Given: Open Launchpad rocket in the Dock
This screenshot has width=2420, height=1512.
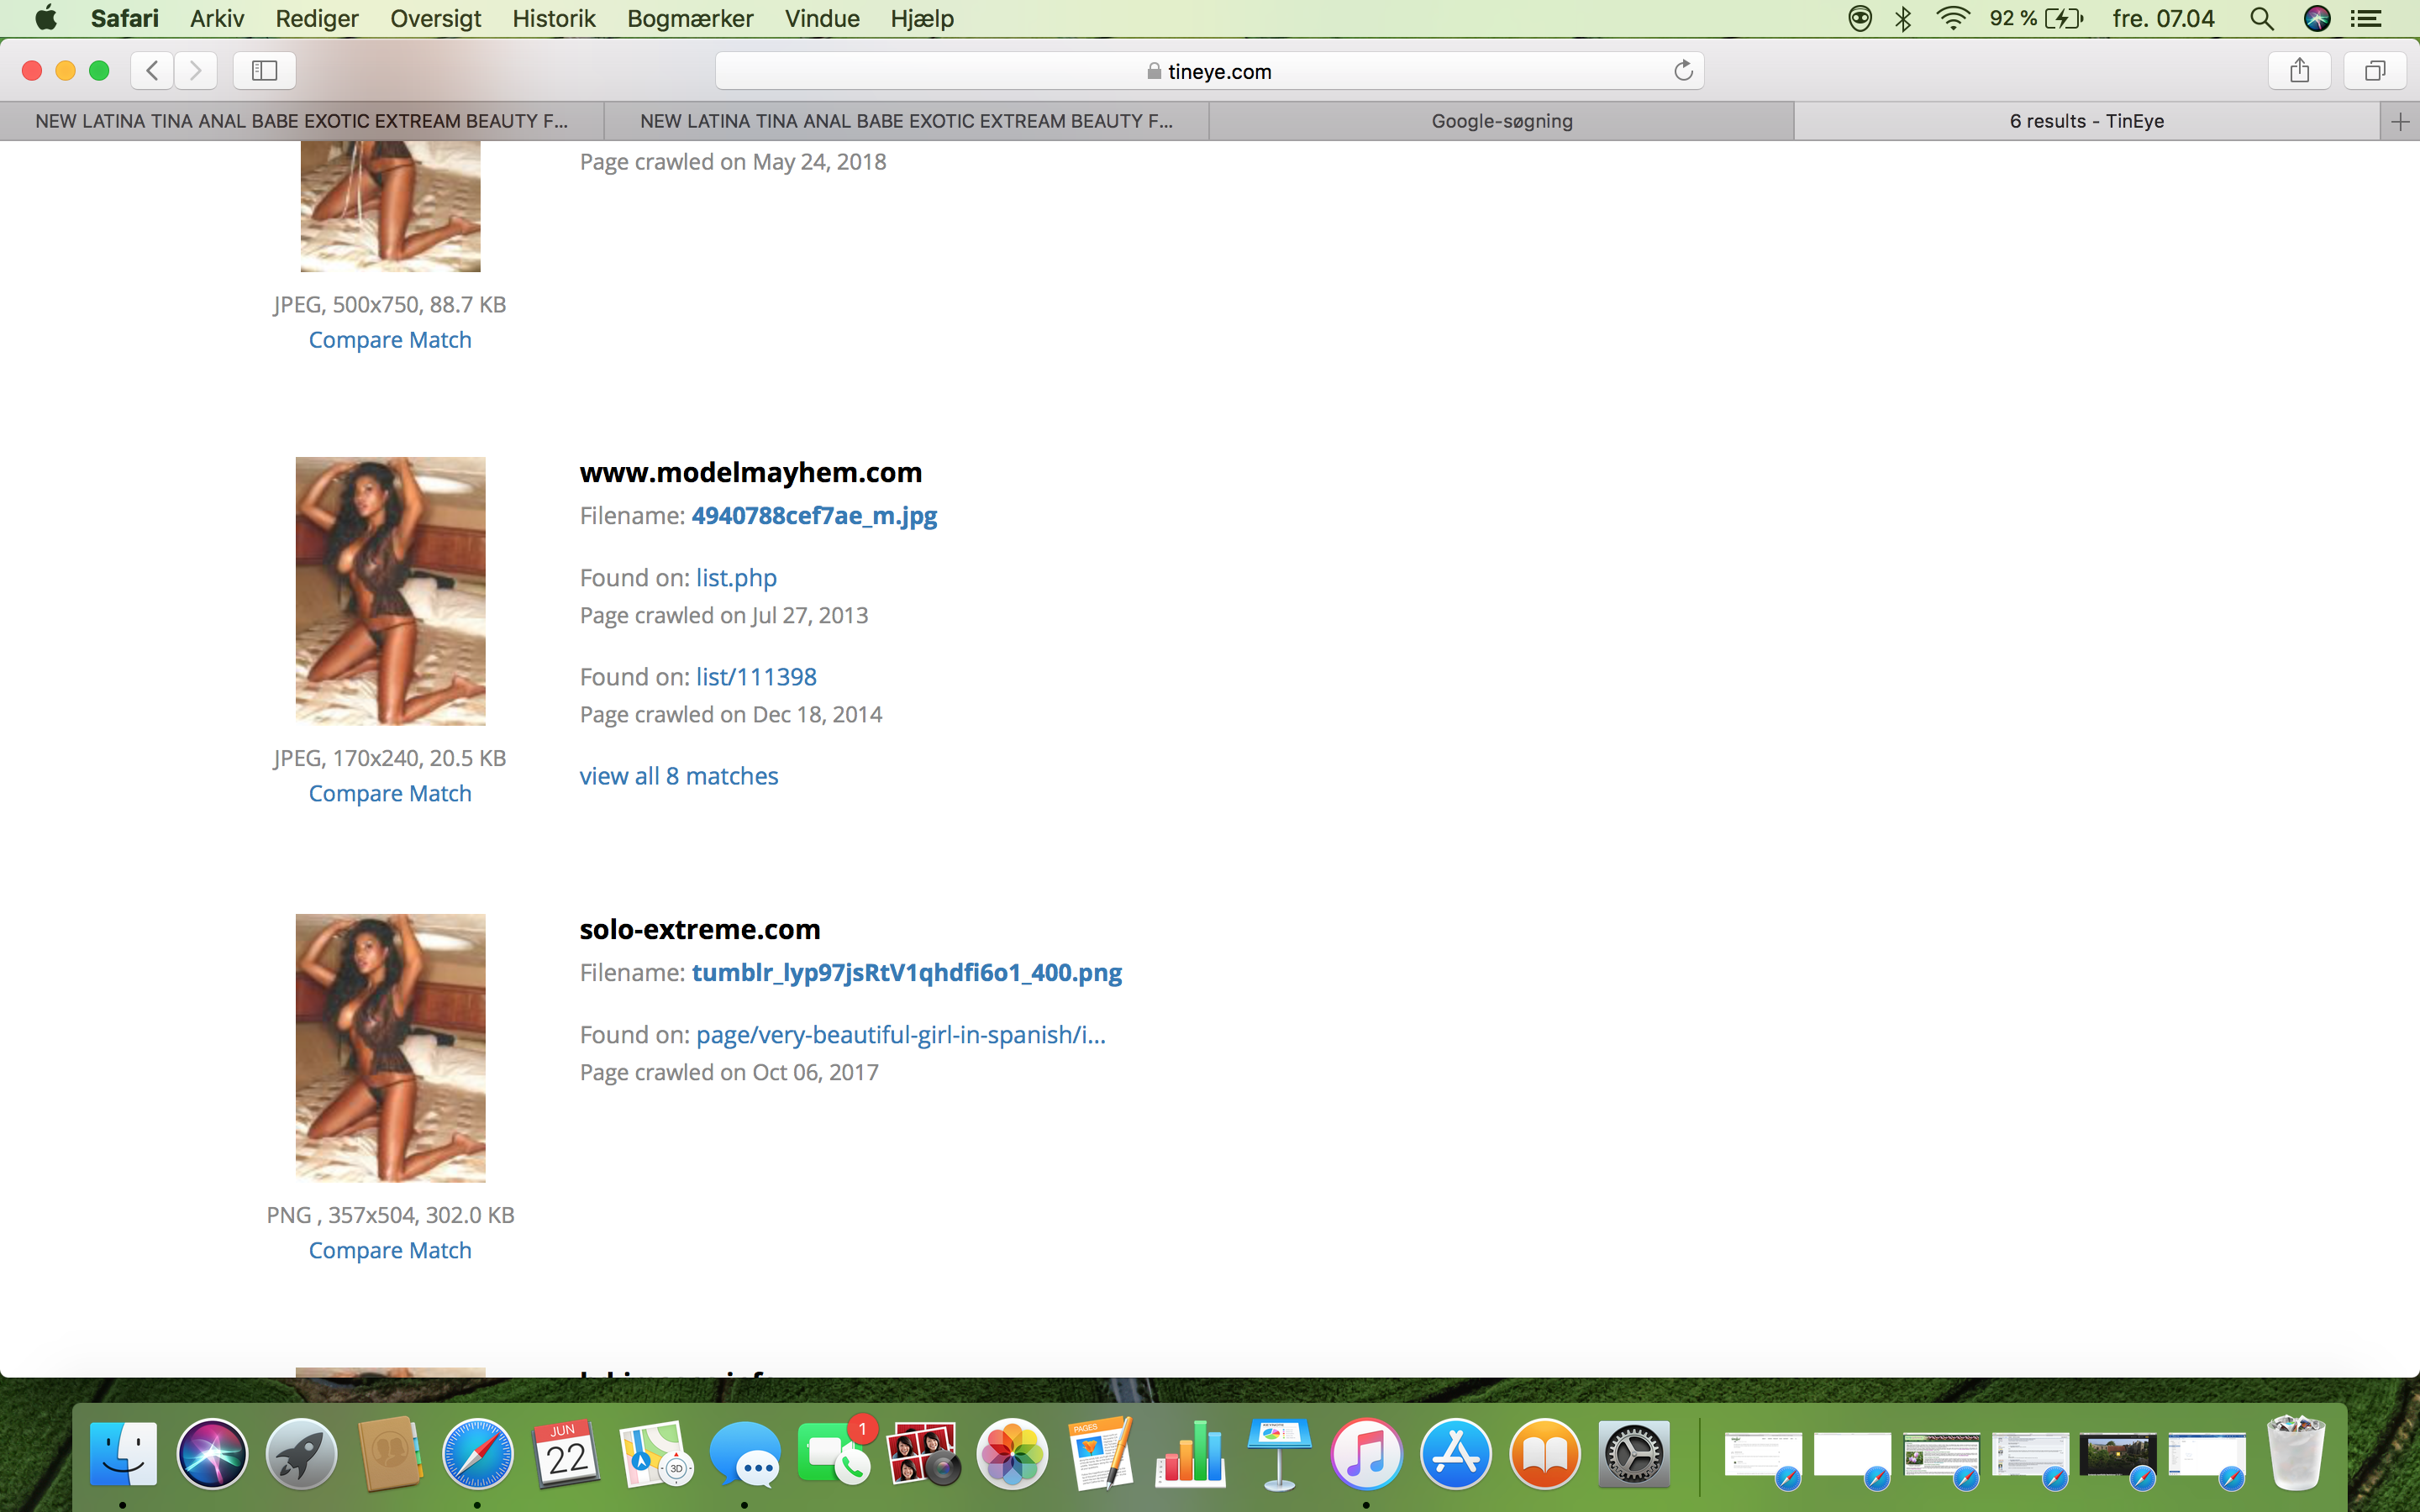Looking at the screenshot, I should (x=301, y=1454).
